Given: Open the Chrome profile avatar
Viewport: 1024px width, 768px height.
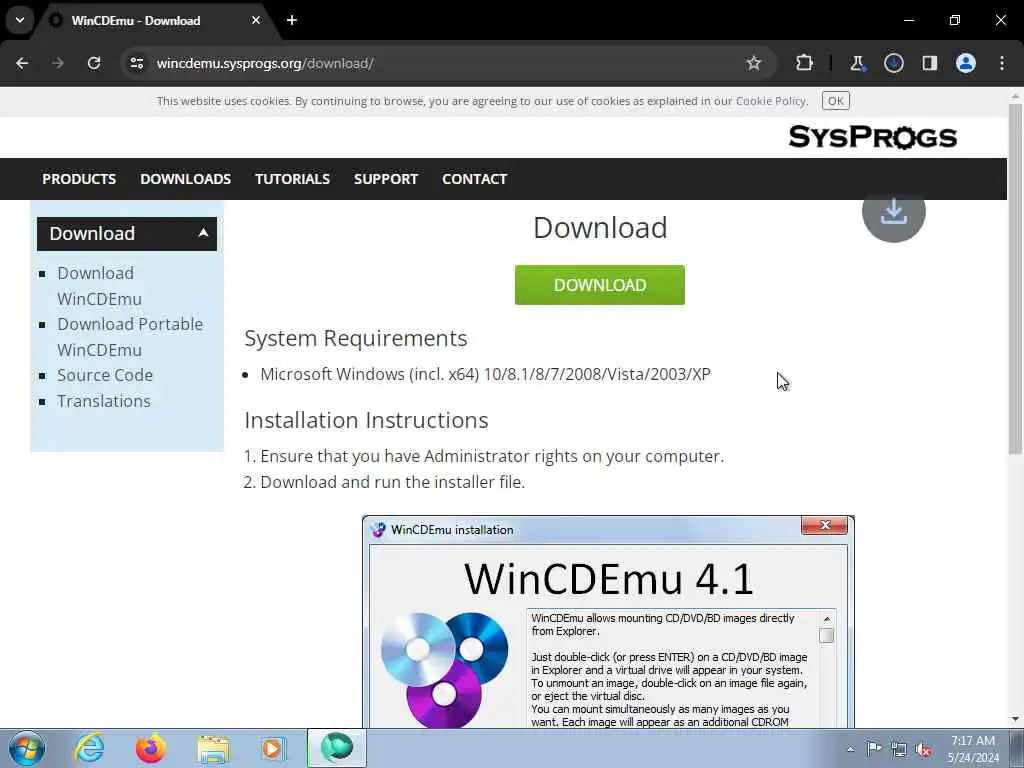Looking at the screenshot, I should tap(966, 63).
